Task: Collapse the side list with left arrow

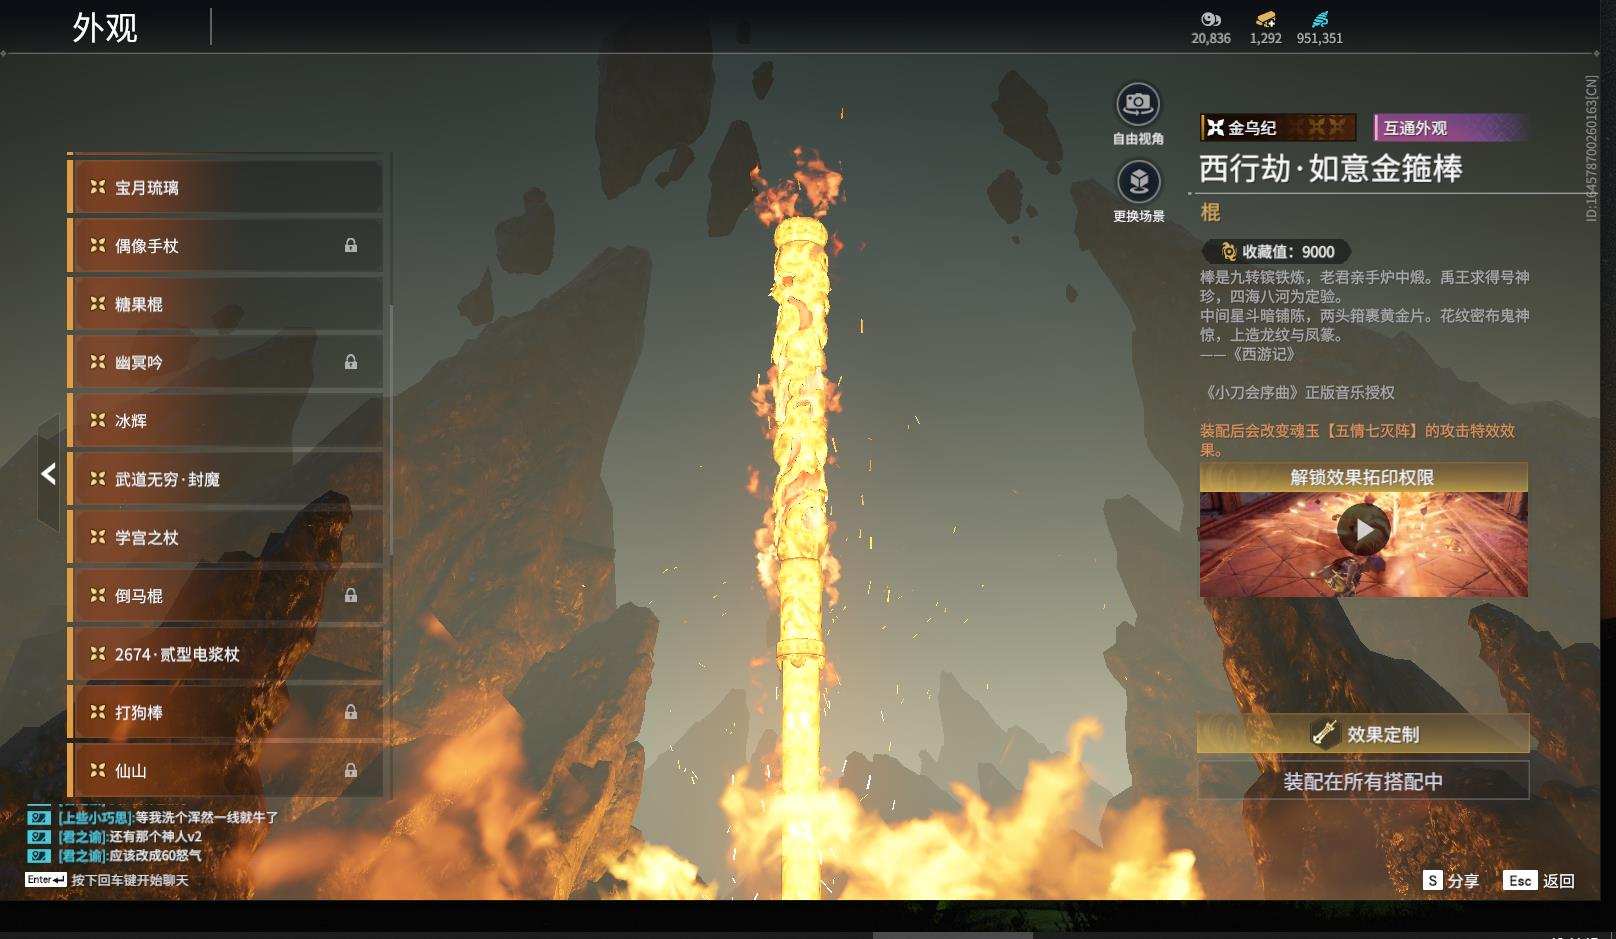Action: point(48,474)
